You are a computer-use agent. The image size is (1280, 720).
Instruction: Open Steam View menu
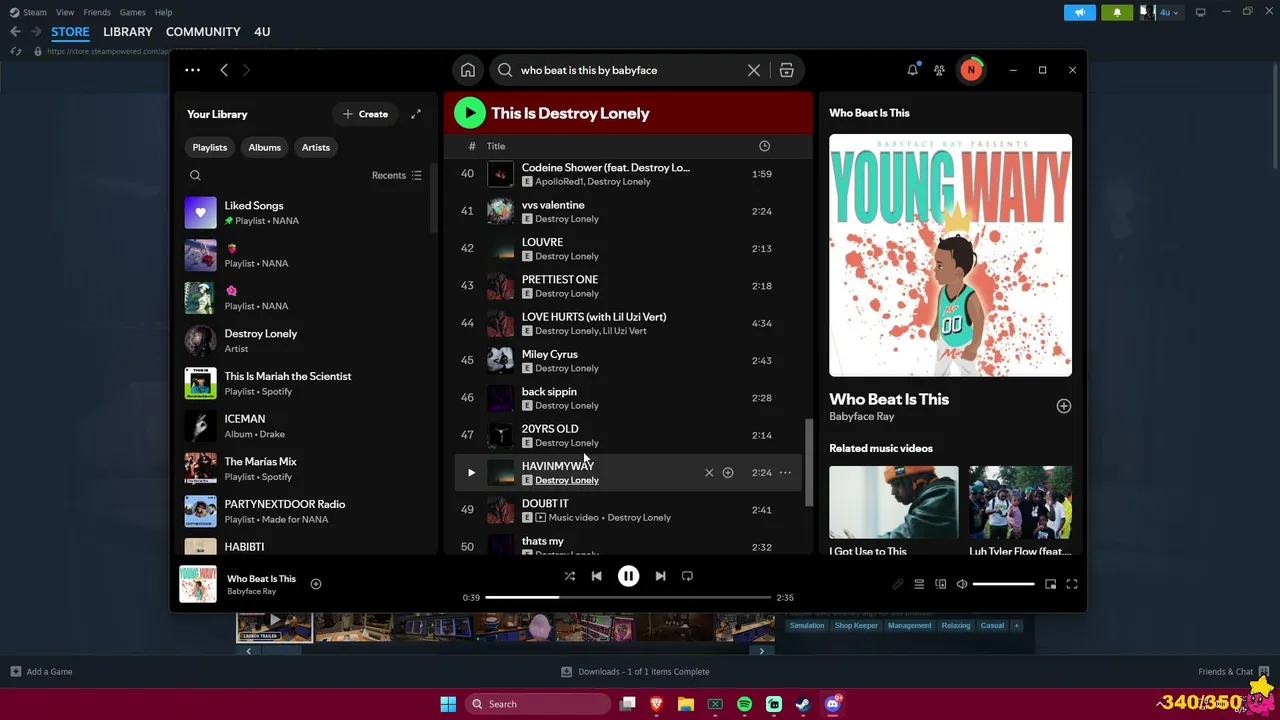pos(65,12)
